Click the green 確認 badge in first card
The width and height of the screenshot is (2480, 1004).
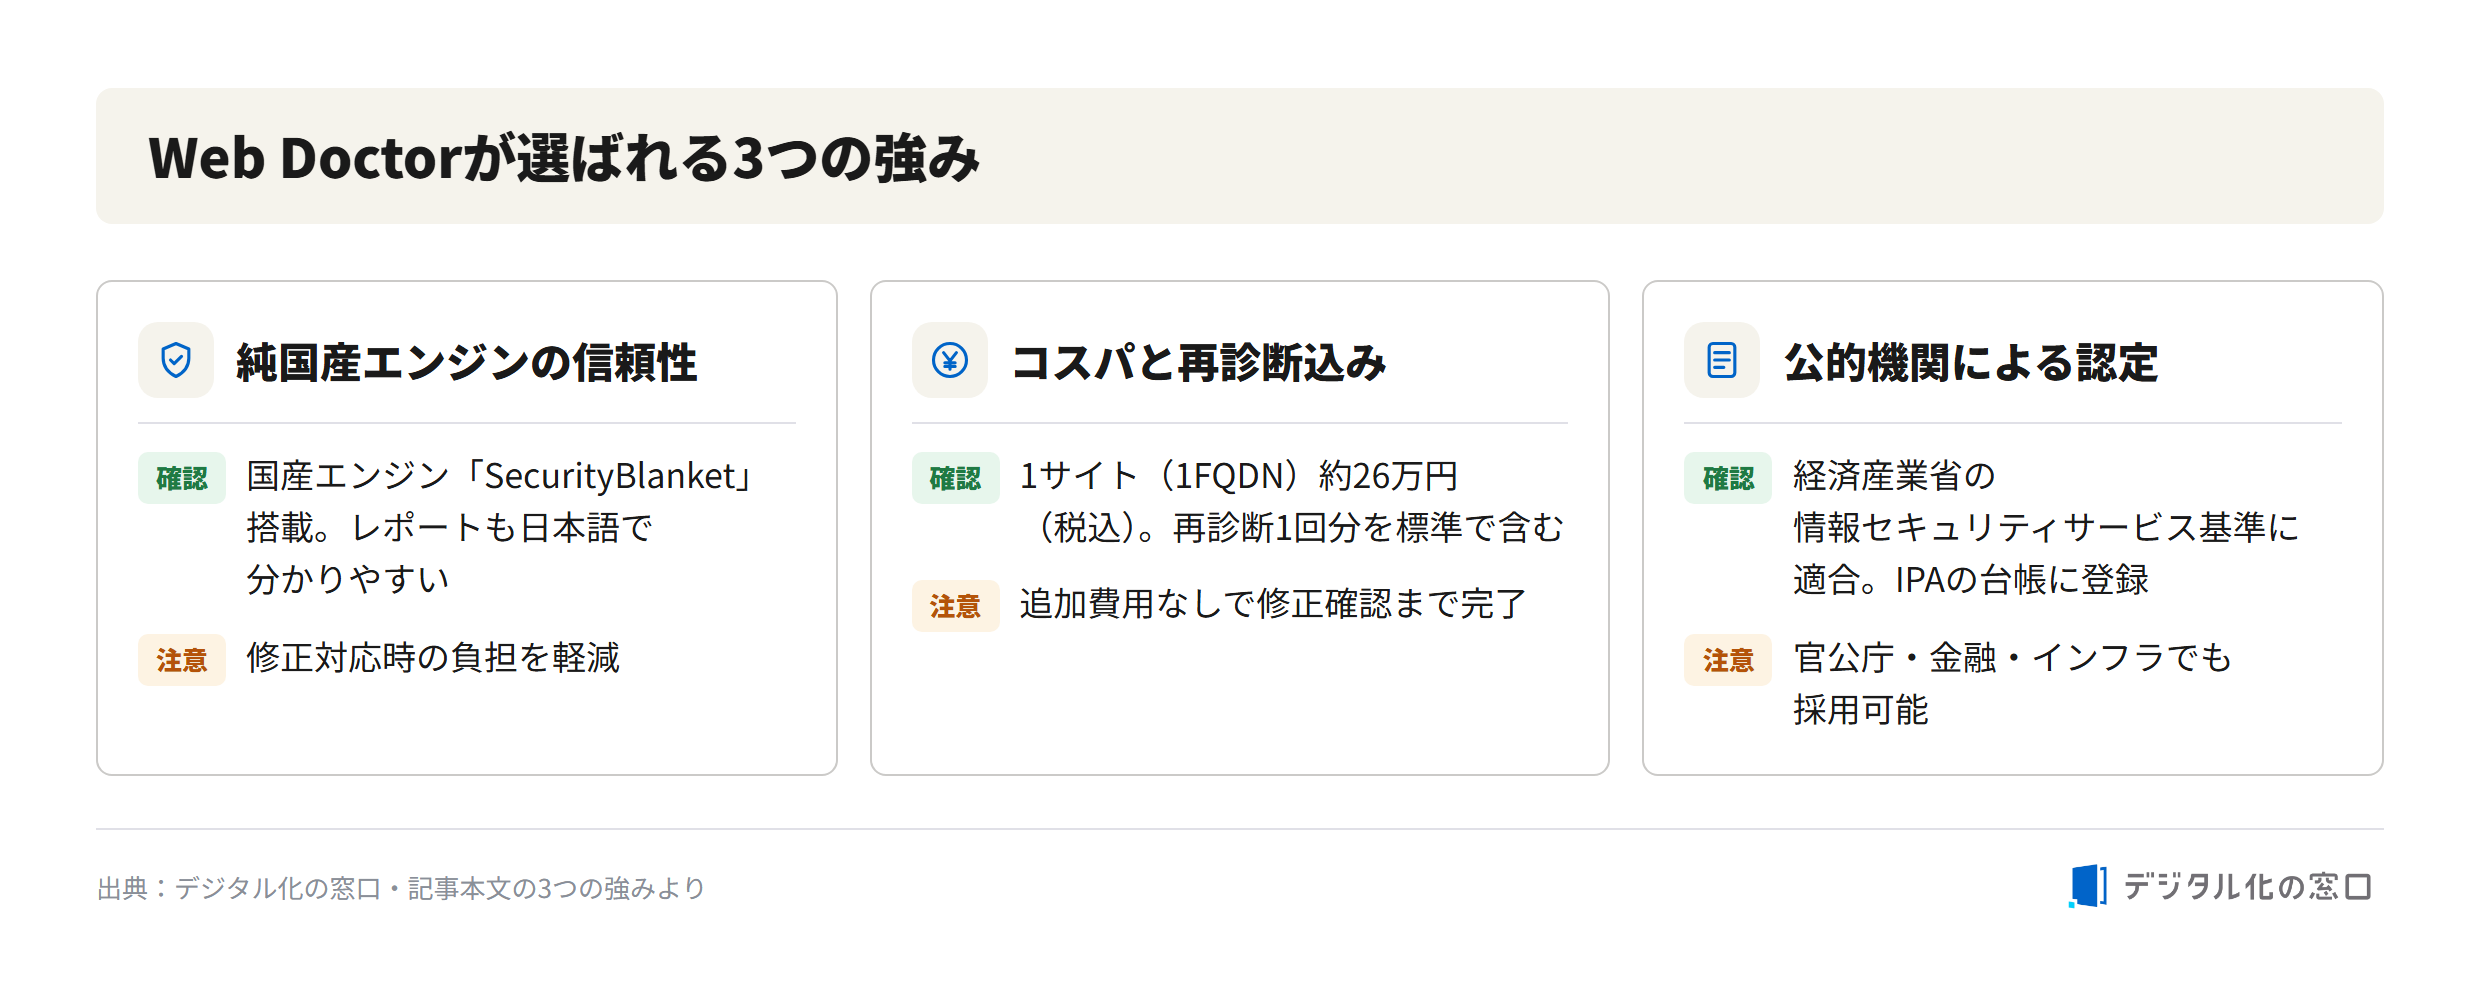pos(182,478)
